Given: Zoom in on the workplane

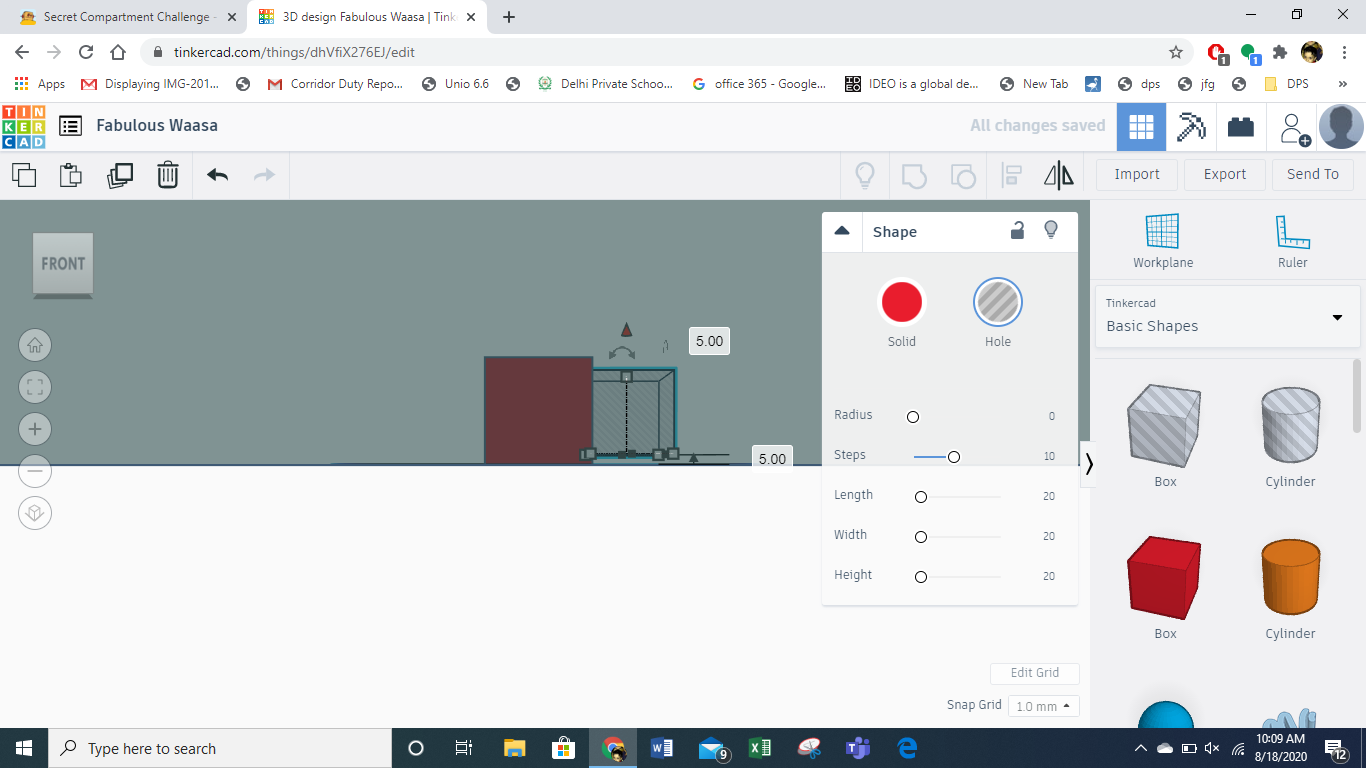Looking at the screenshot, I should tap(35, 429).
